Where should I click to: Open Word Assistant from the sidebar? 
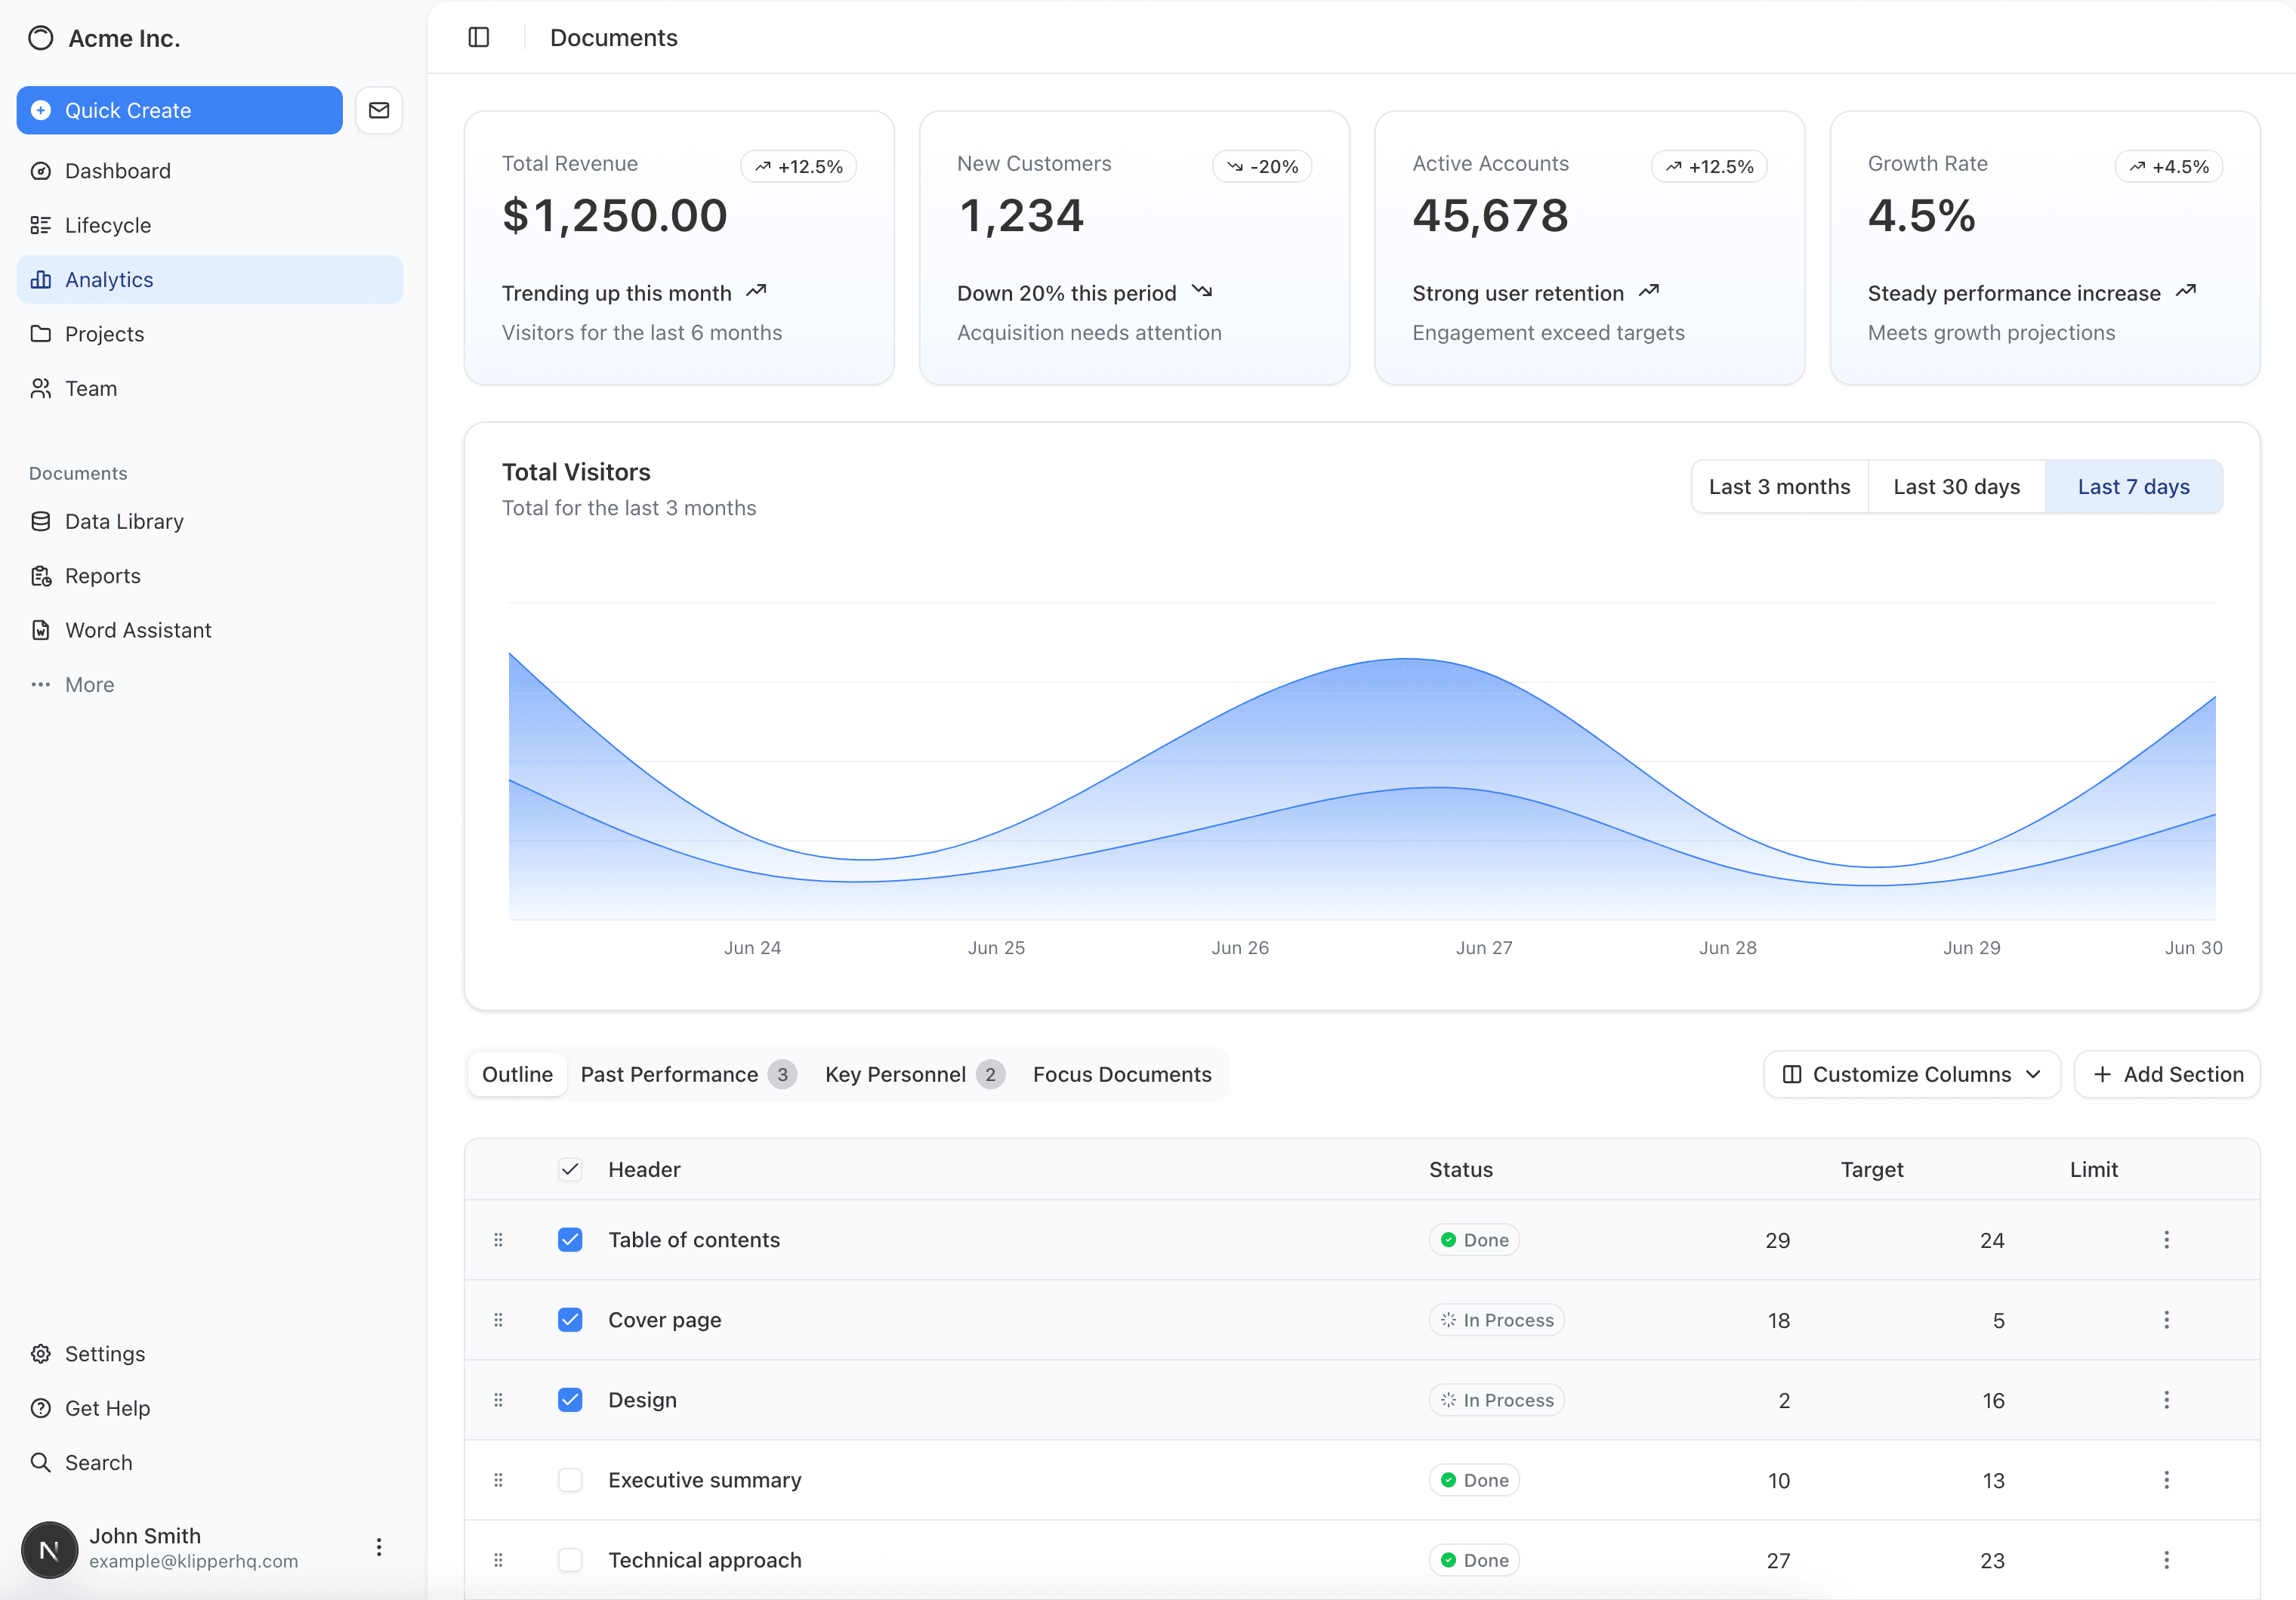pos(138,630)
